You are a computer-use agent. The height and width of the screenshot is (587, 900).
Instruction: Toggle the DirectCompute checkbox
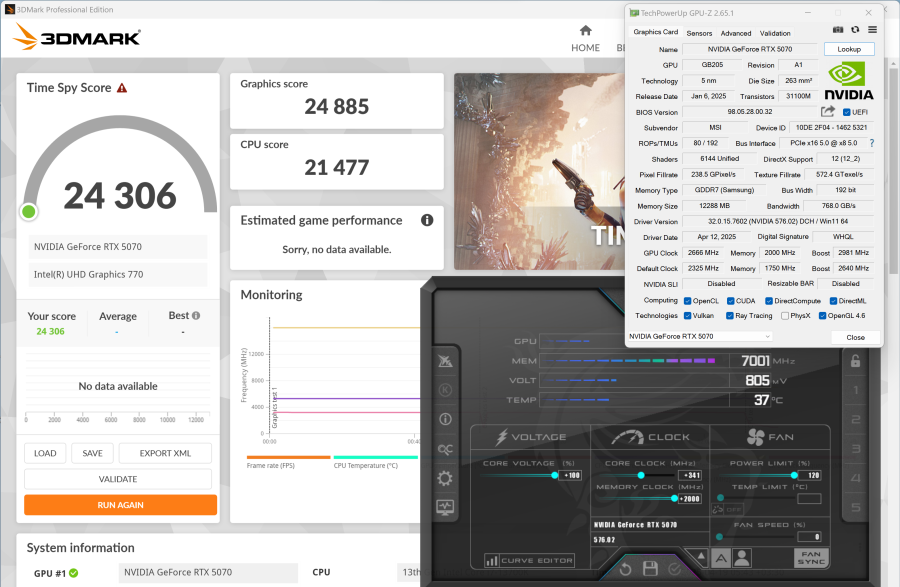coord(769,301)
